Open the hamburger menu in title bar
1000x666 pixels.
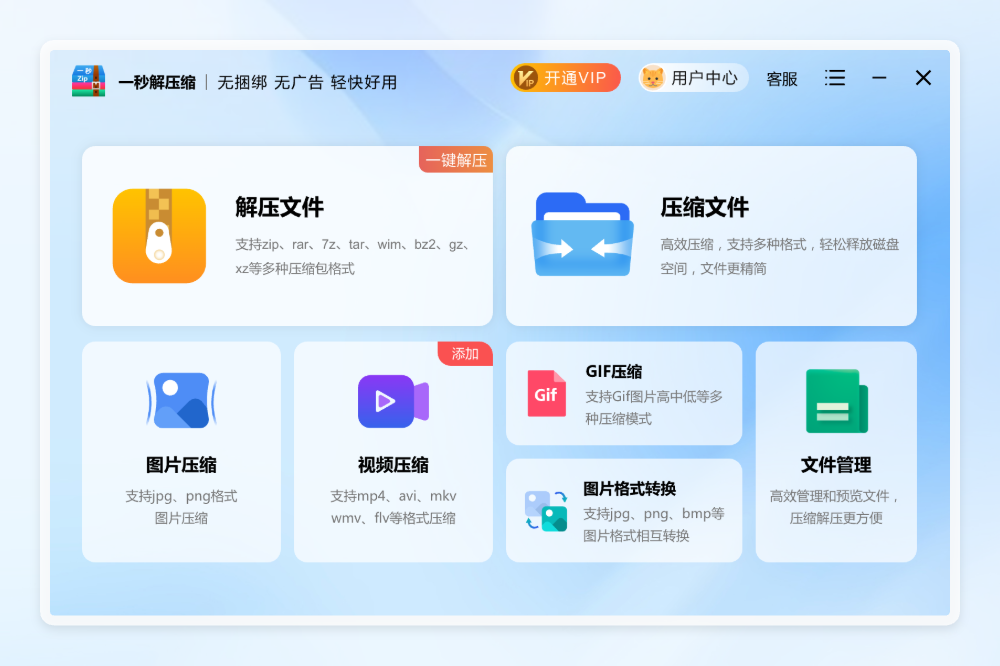(x=835, y=78)
